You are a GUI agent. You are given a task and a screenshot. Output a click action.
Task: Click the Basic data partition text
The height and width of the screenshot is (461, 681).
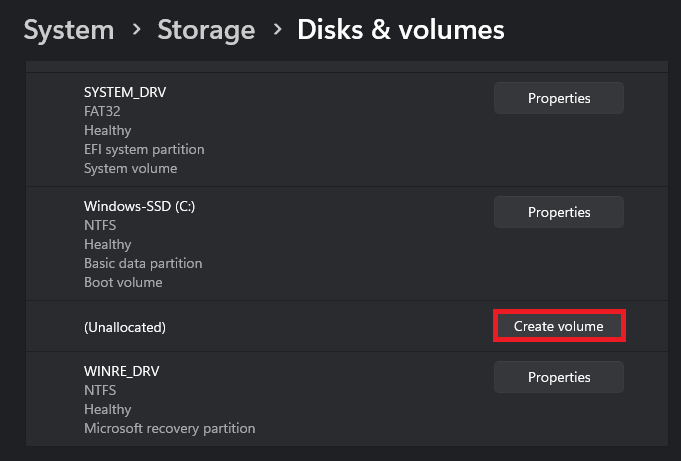[143, 263]
